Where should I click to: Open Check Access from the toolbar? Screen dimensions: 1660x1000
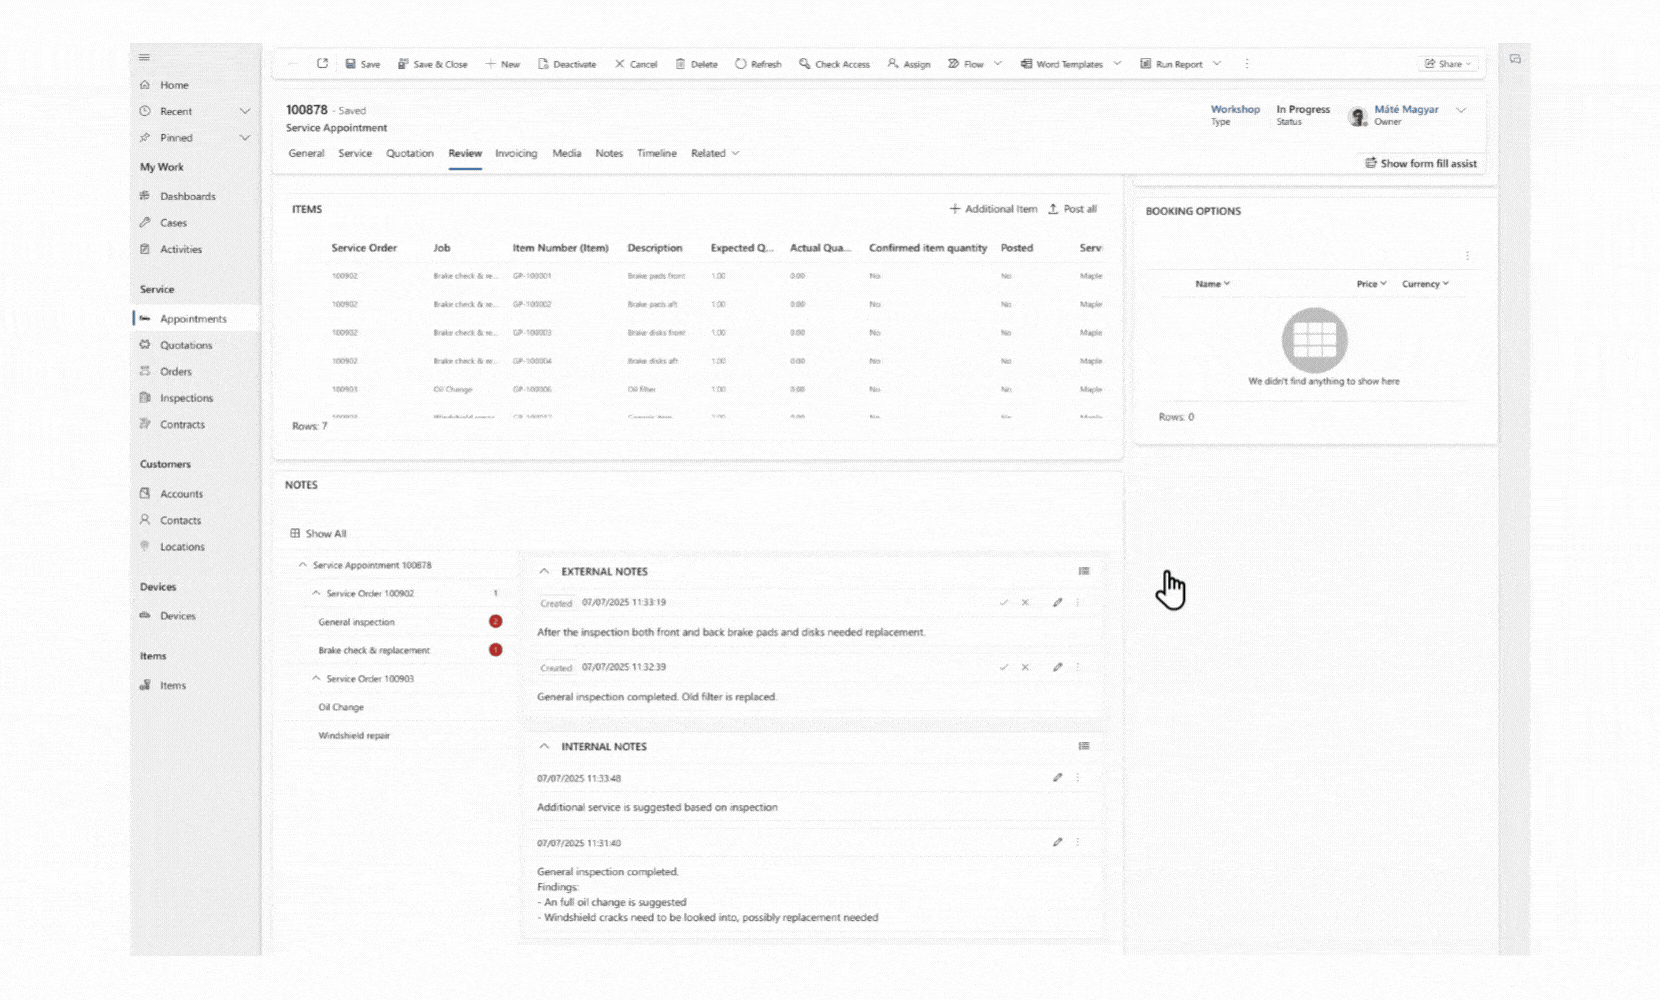[834, 64]
